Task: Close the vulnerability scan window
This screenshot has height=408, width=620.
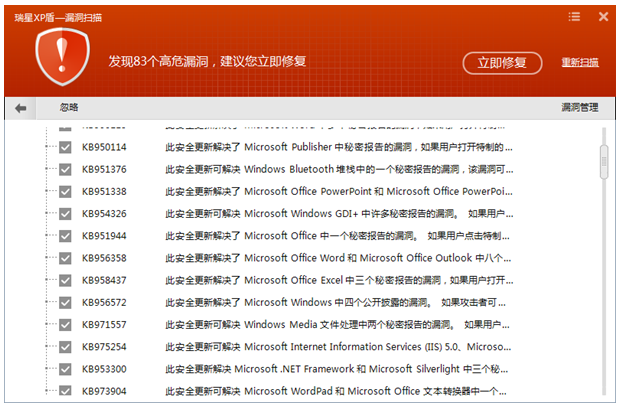Action: tap(604, 17)
